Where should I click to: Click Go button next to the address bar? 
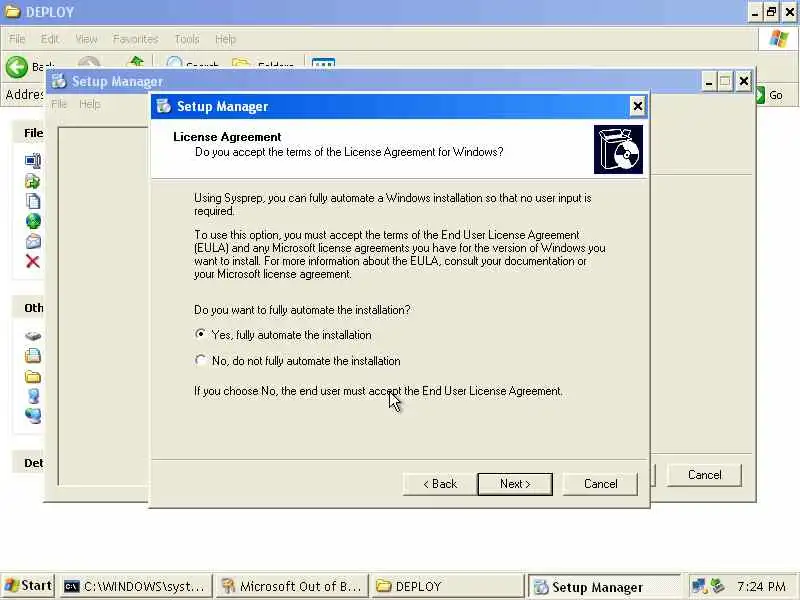770,95
